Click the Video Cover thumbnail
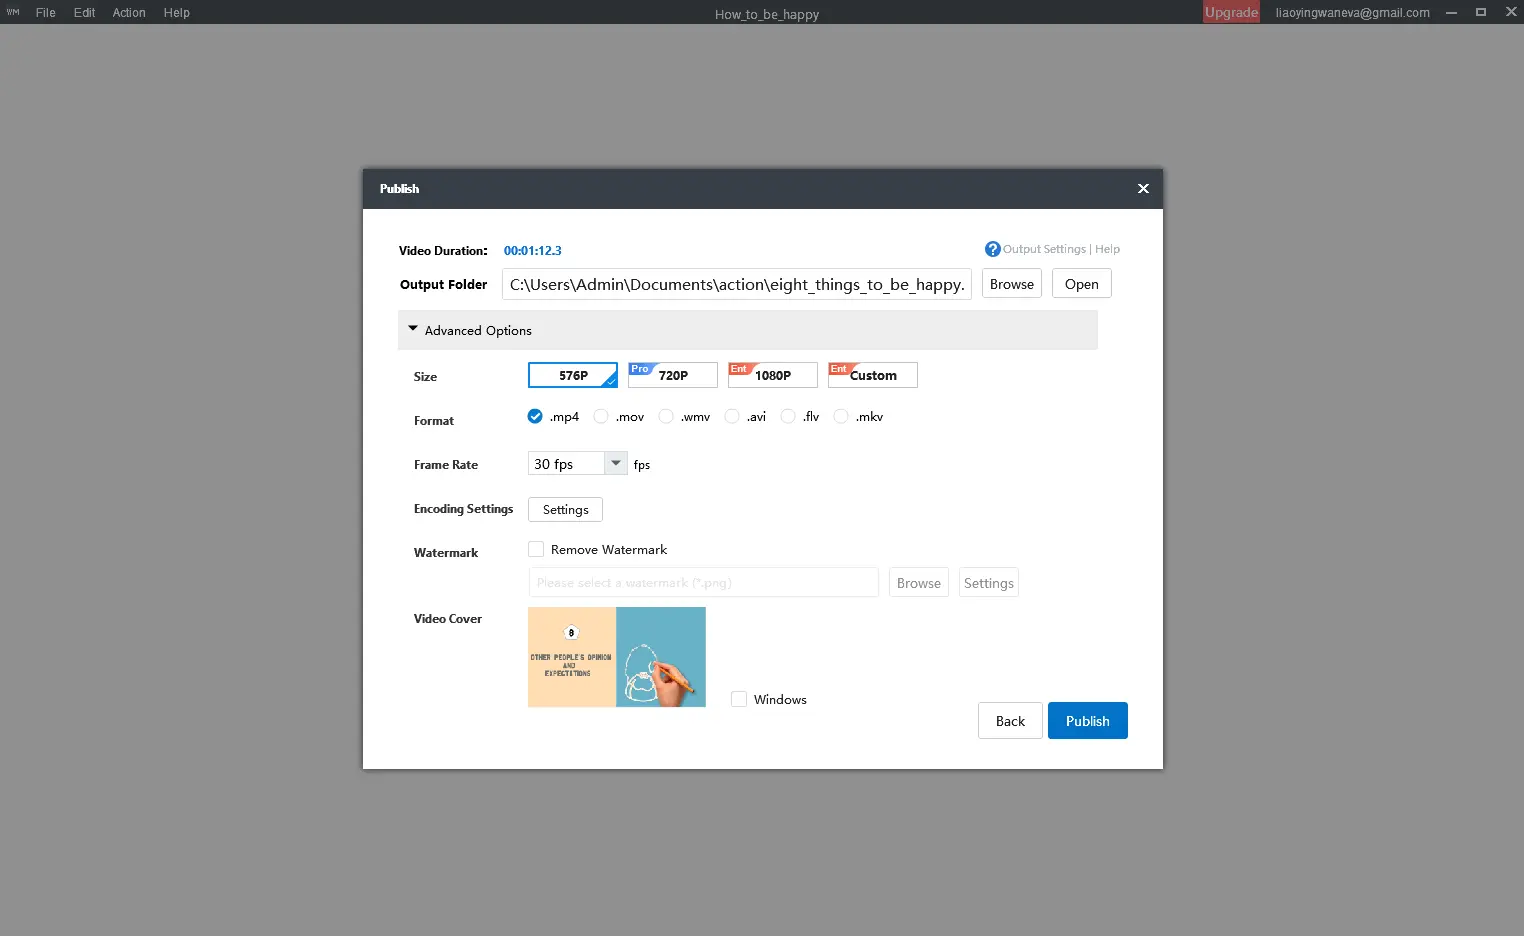The image size is (1524, 936). tap(617, 657)
